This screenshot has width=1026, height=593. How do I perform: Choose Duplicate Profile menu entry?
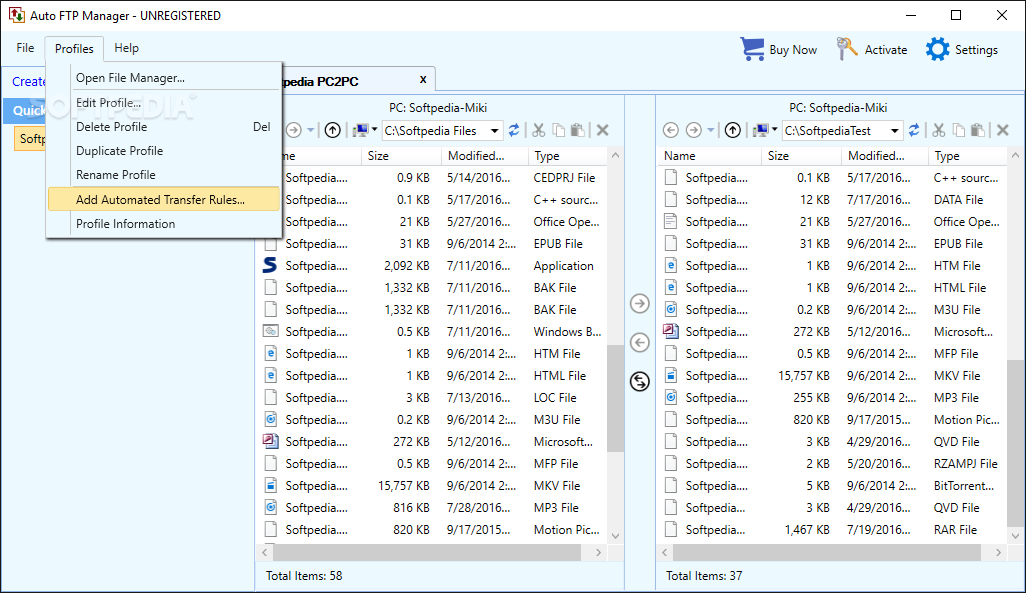[164, 151]
